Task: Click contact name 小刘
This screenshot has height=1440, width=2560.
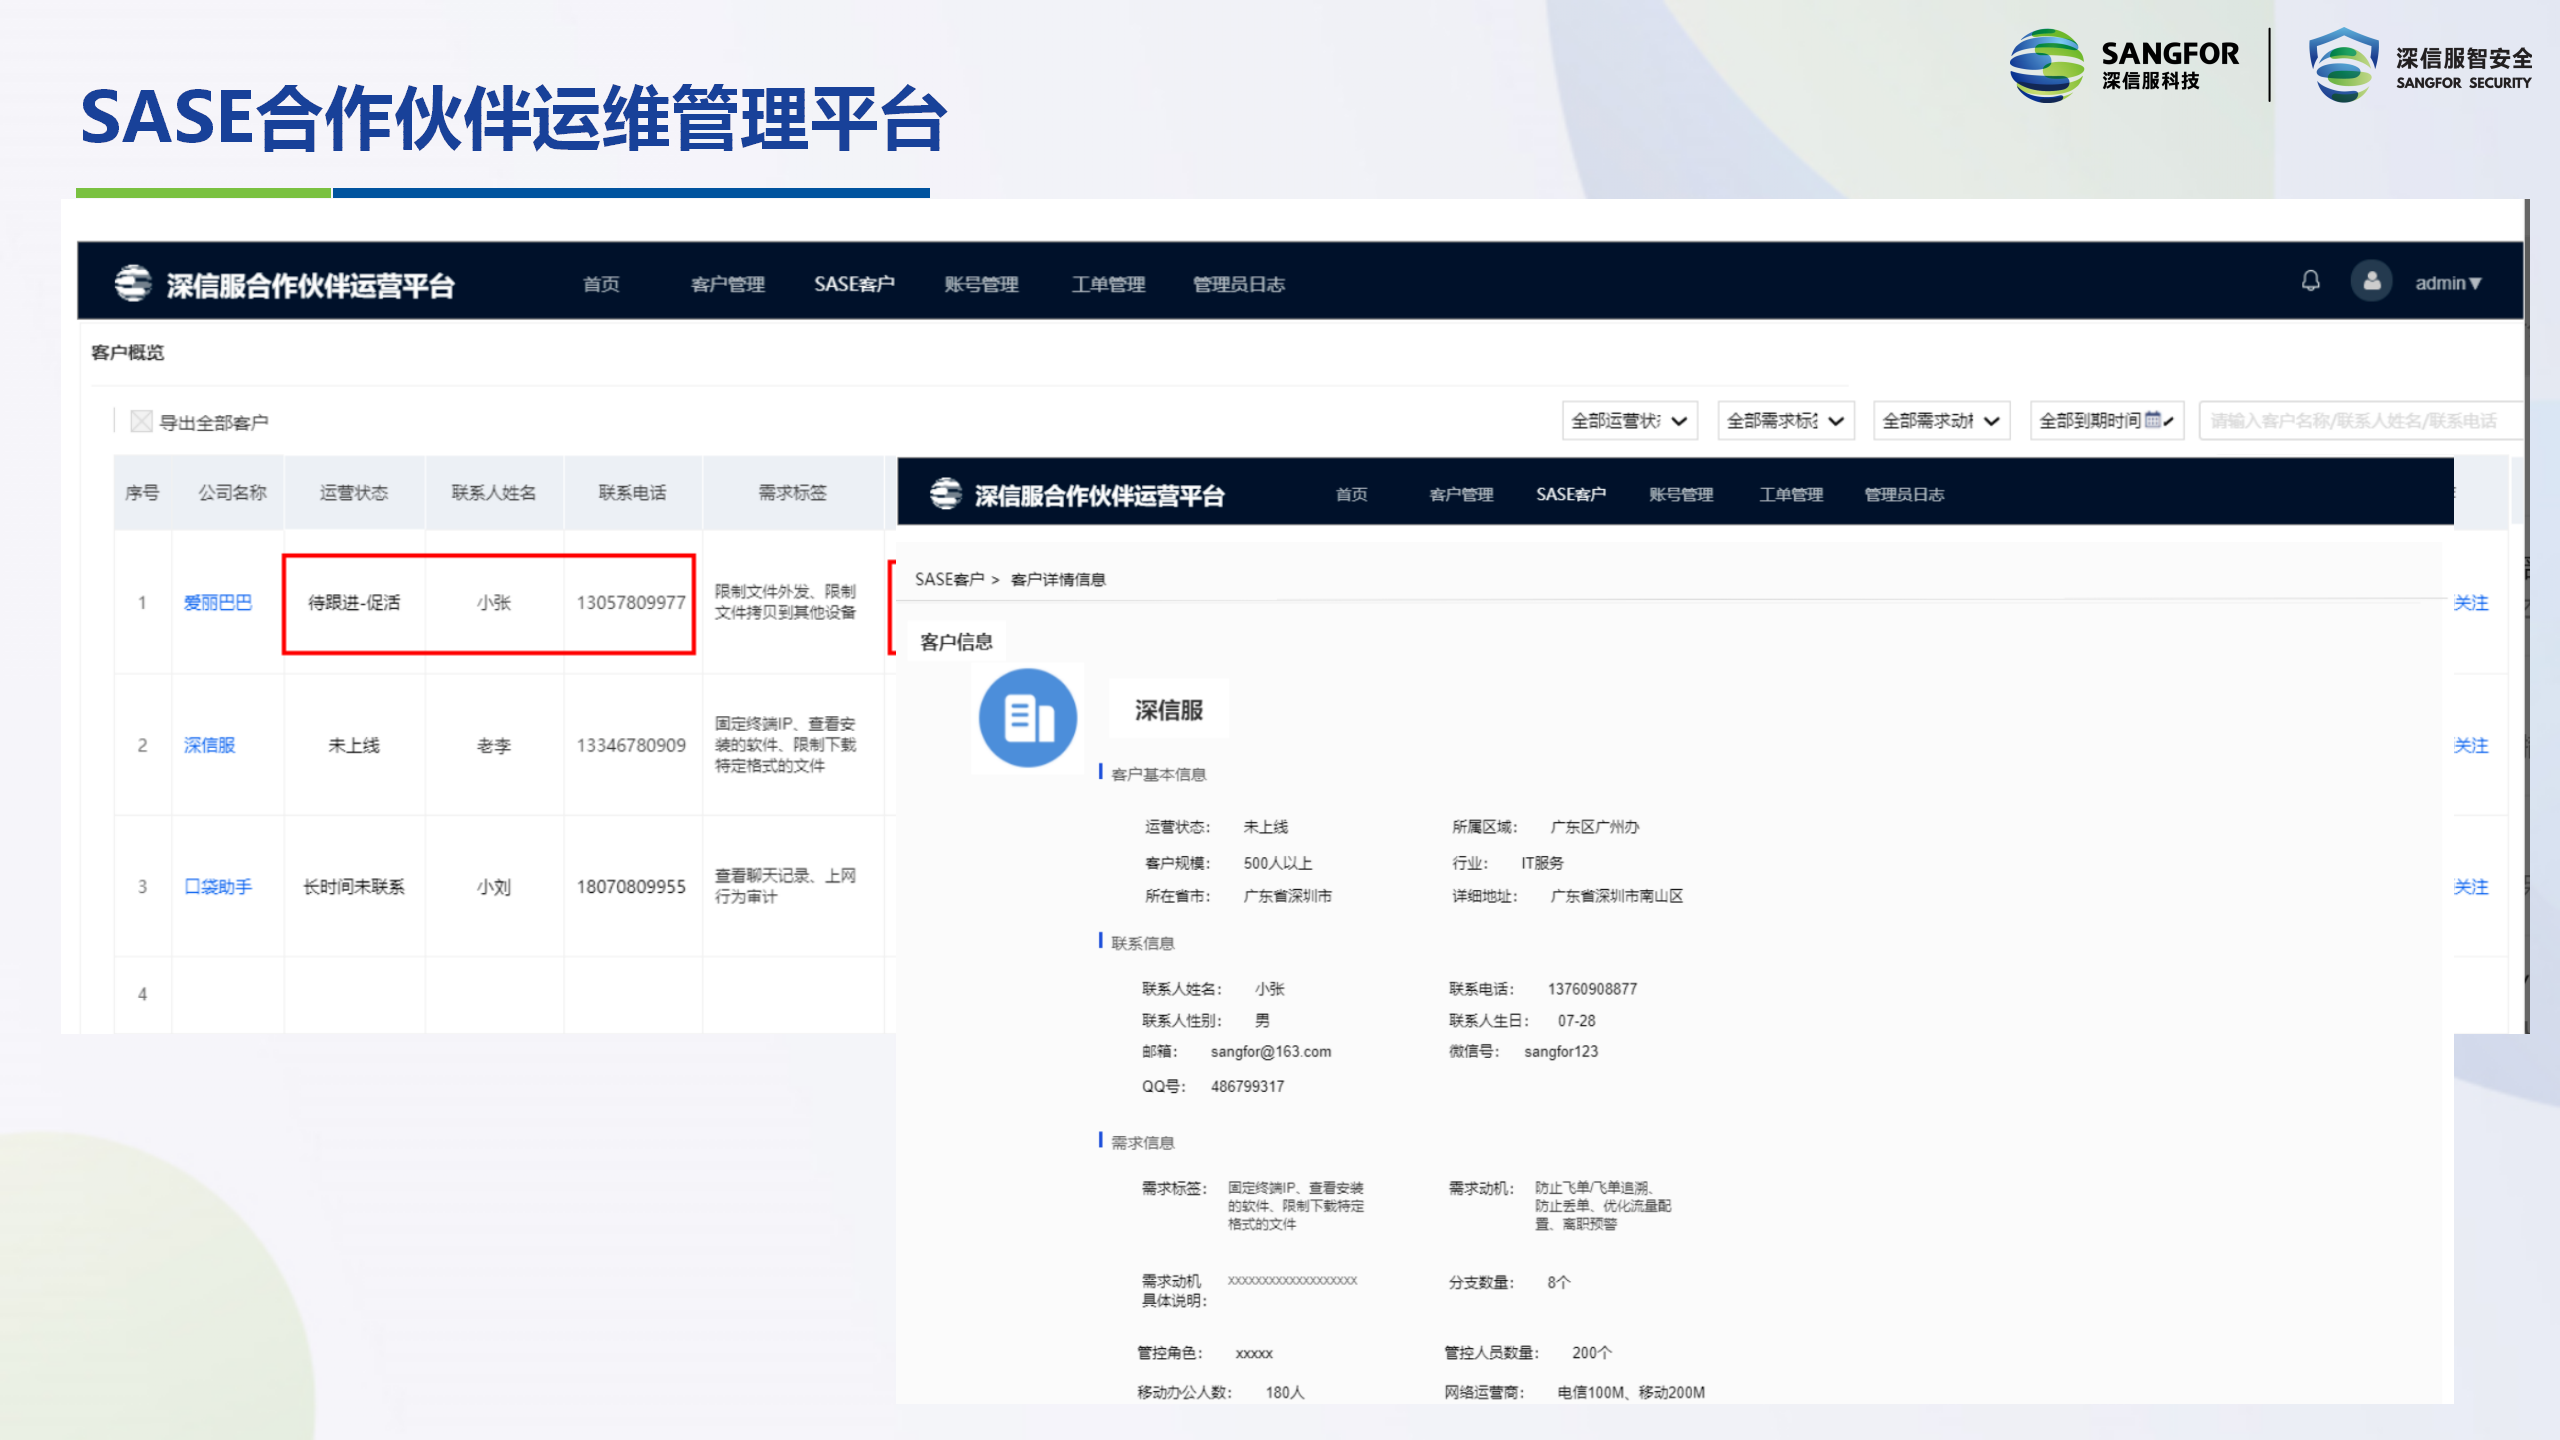Action: tap(493, 886)
